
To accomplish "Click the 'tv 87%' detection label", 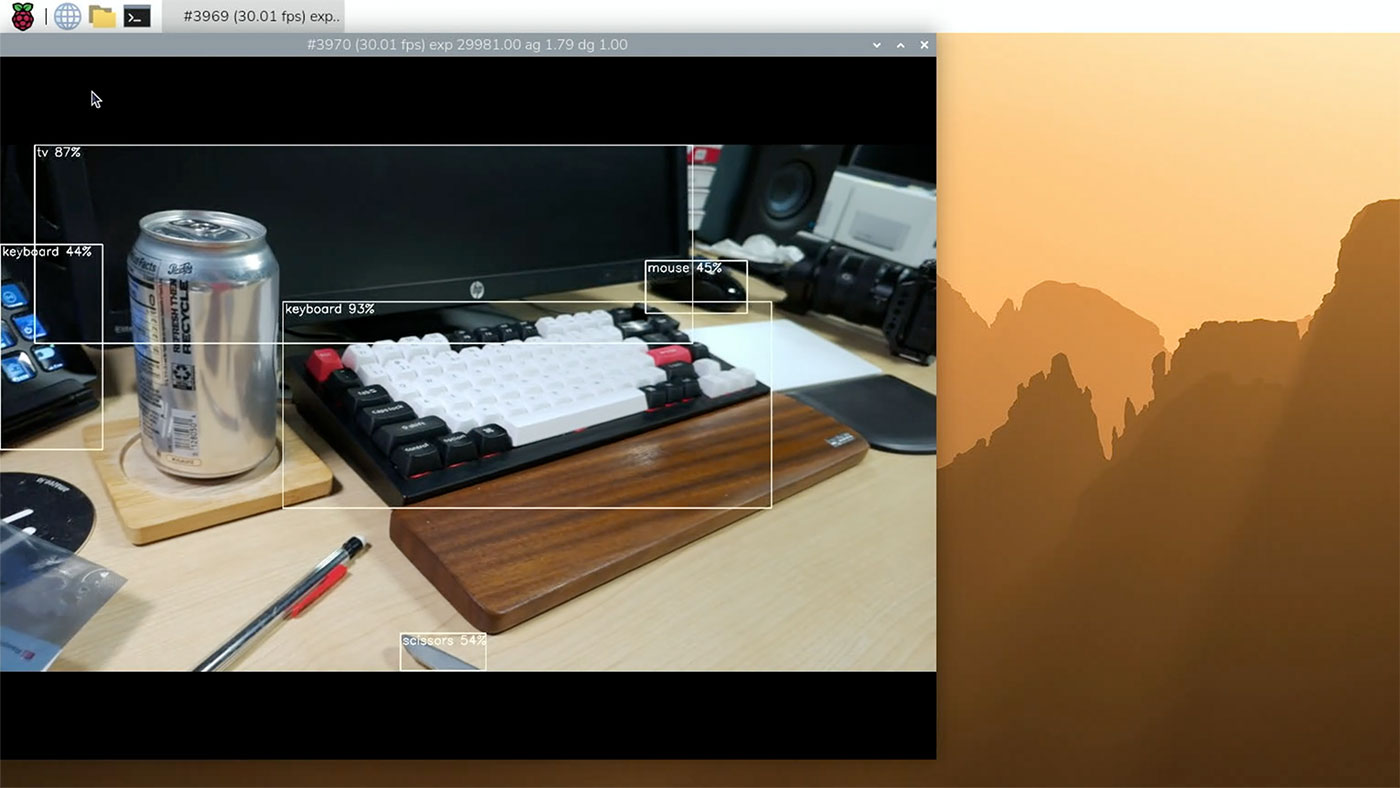I will coord(58,152).
